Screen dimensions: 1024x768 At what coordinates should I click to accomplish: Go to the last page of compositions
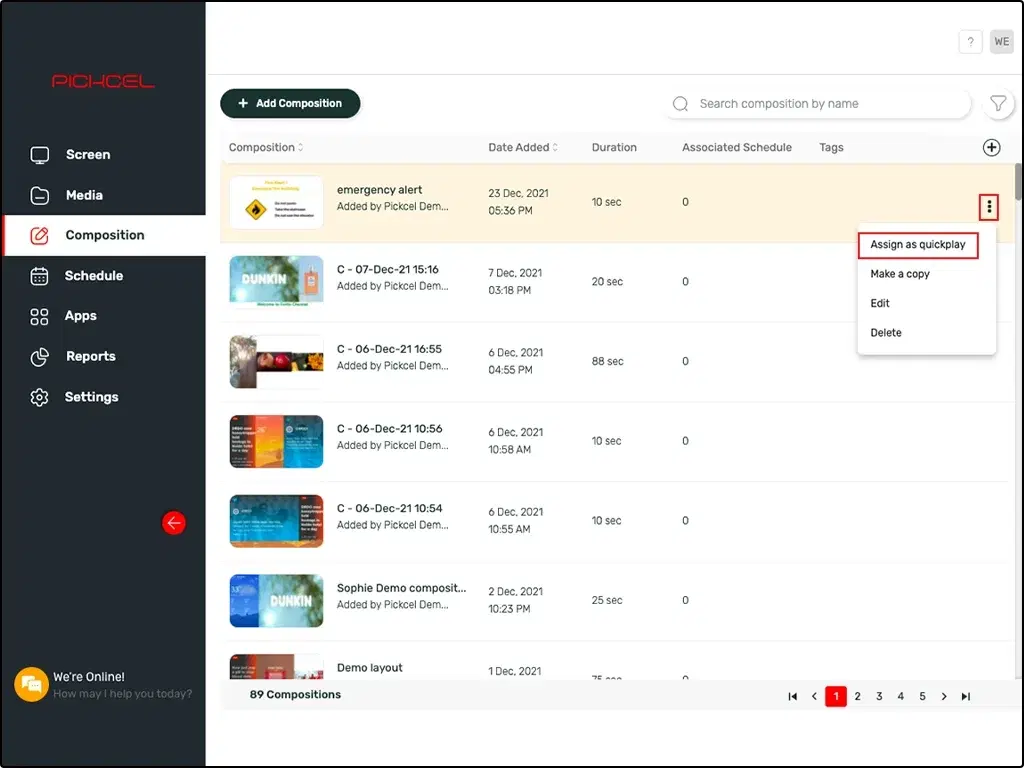coord(965,697)
